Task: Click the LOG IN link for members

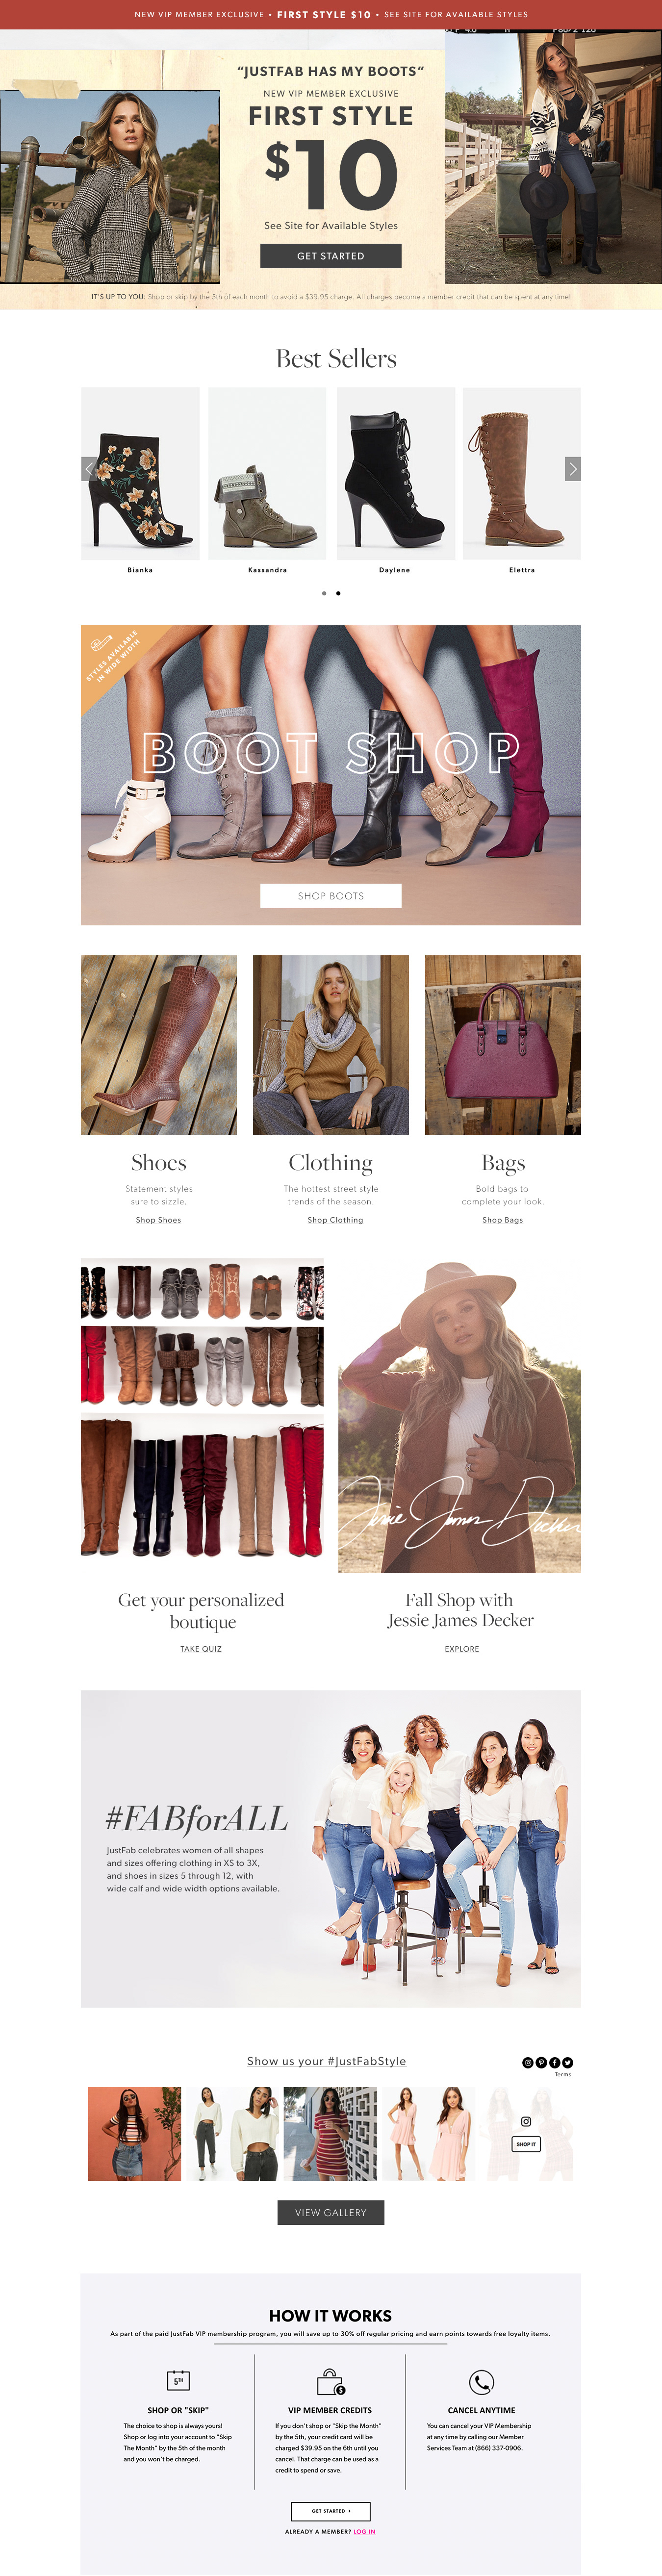Action: point(364,2532)
